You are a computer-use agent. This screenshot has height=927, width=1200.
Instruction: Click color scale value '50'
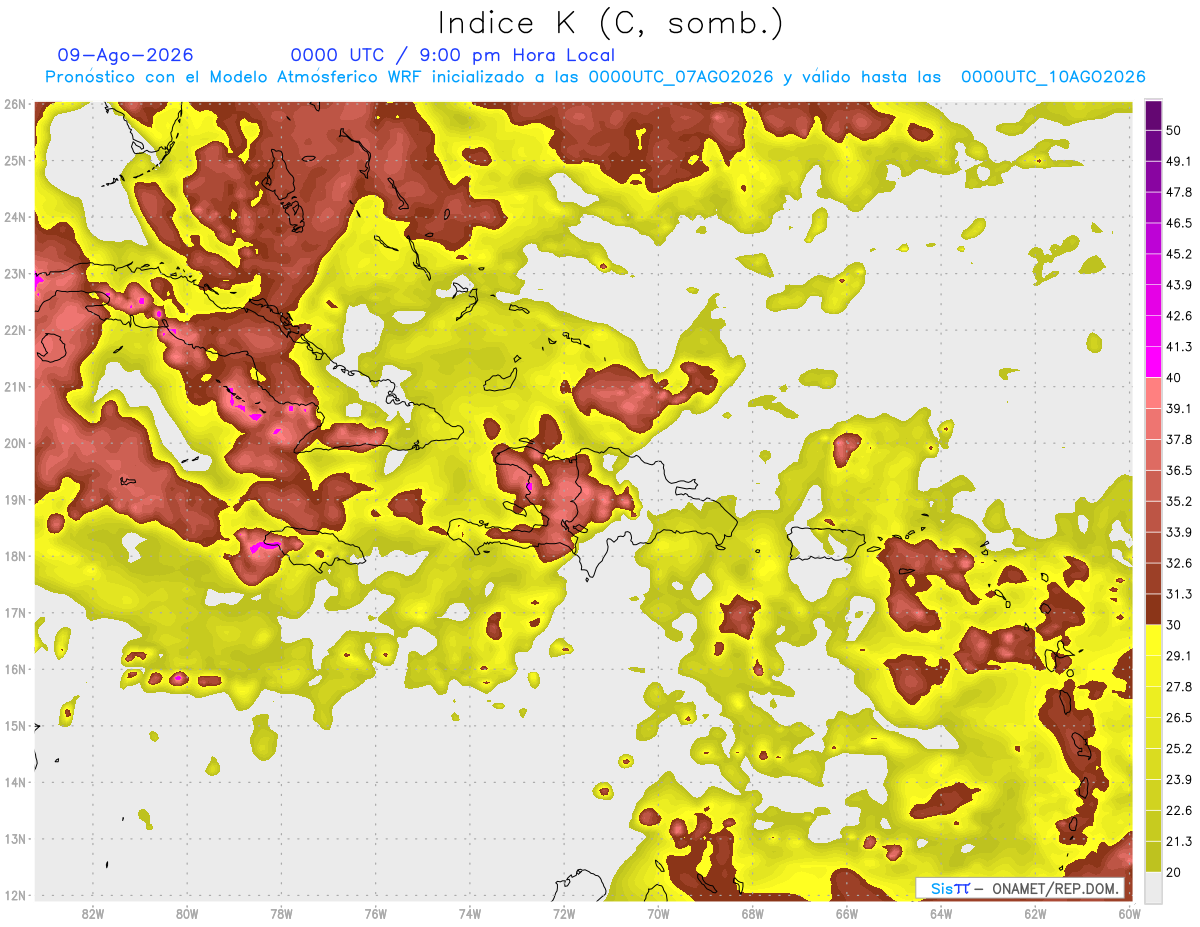[1176, 130]
